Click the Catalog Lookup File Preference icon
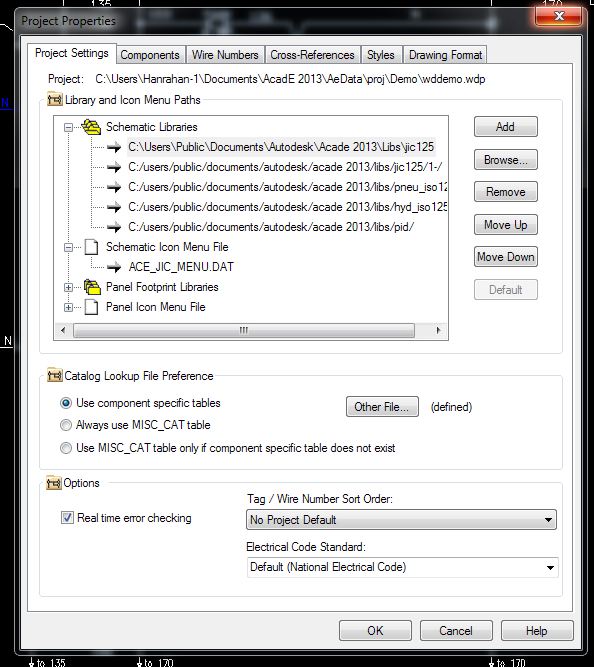 [x=54, y=376]
